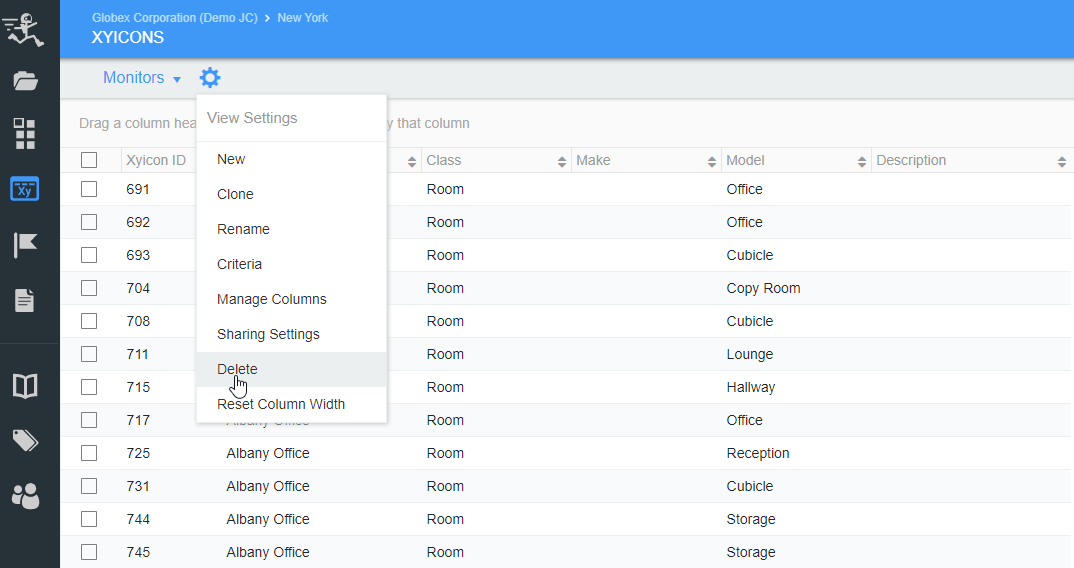
Task: Click Room class cell in row 711
Action: (445, 354)
